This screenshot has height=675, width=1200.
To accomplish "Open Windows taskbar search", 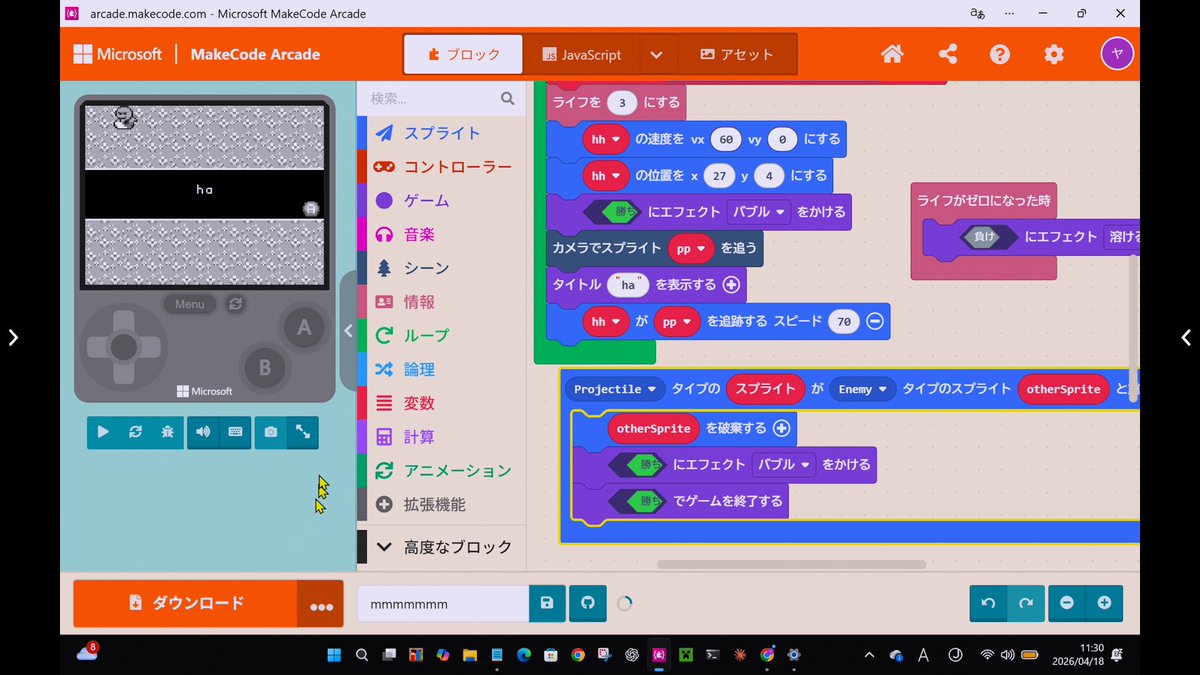I will 362,655.
